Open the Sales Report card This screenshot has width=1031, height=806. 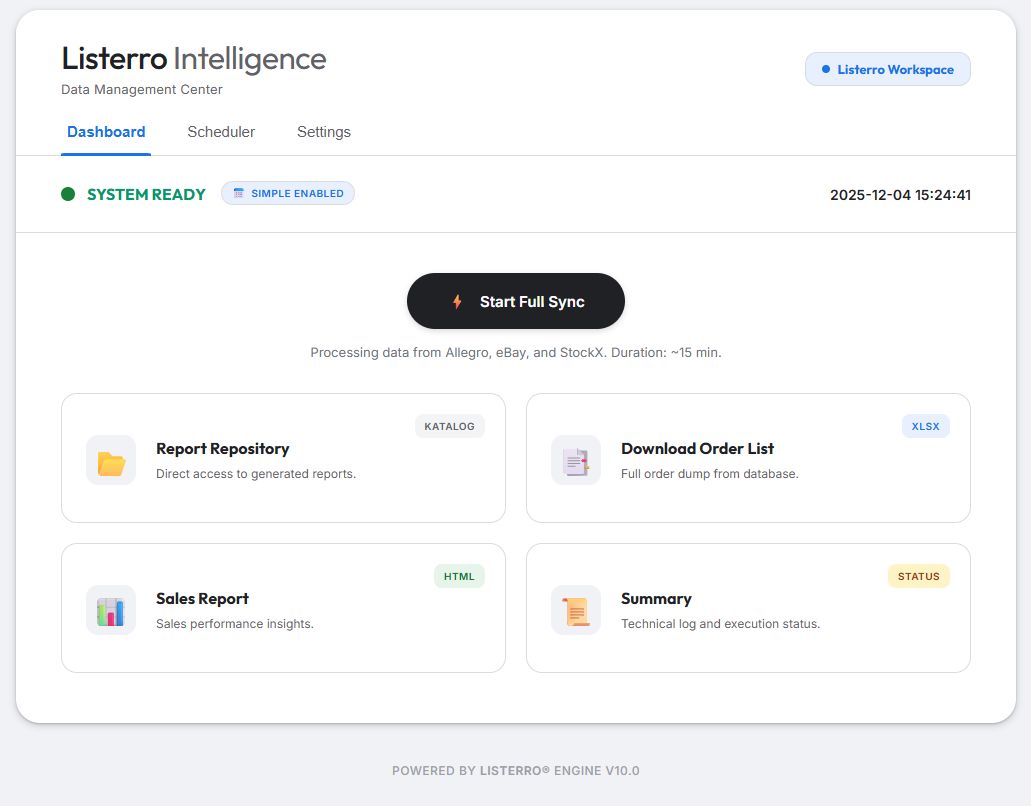point(283,607)
